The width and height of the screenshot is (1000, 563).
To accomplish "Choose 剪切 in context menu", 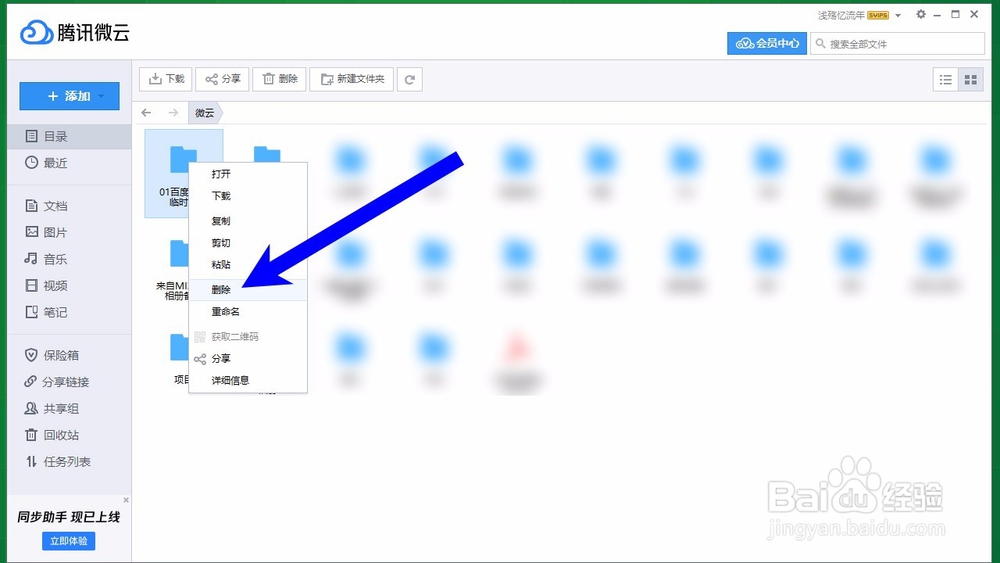I will [x=248, y=243].
